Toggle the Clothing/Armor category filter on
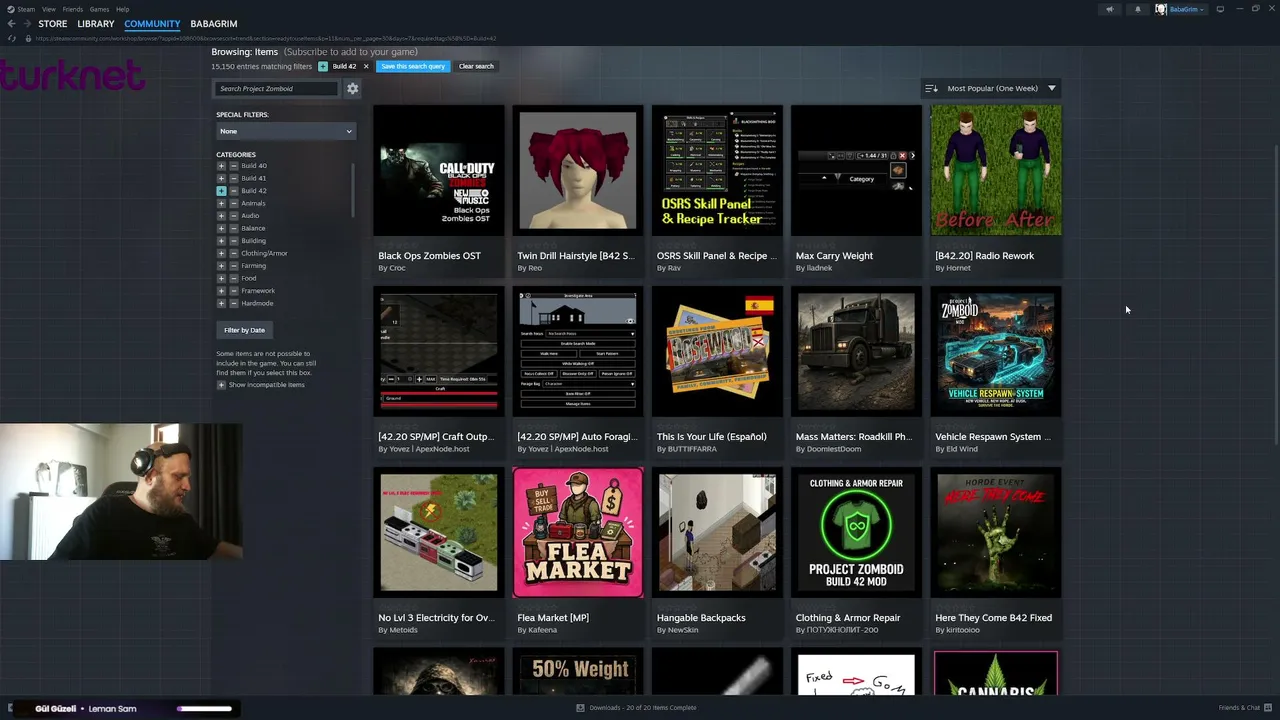Viewport: 1280px width, 720px height. (221, 253)
